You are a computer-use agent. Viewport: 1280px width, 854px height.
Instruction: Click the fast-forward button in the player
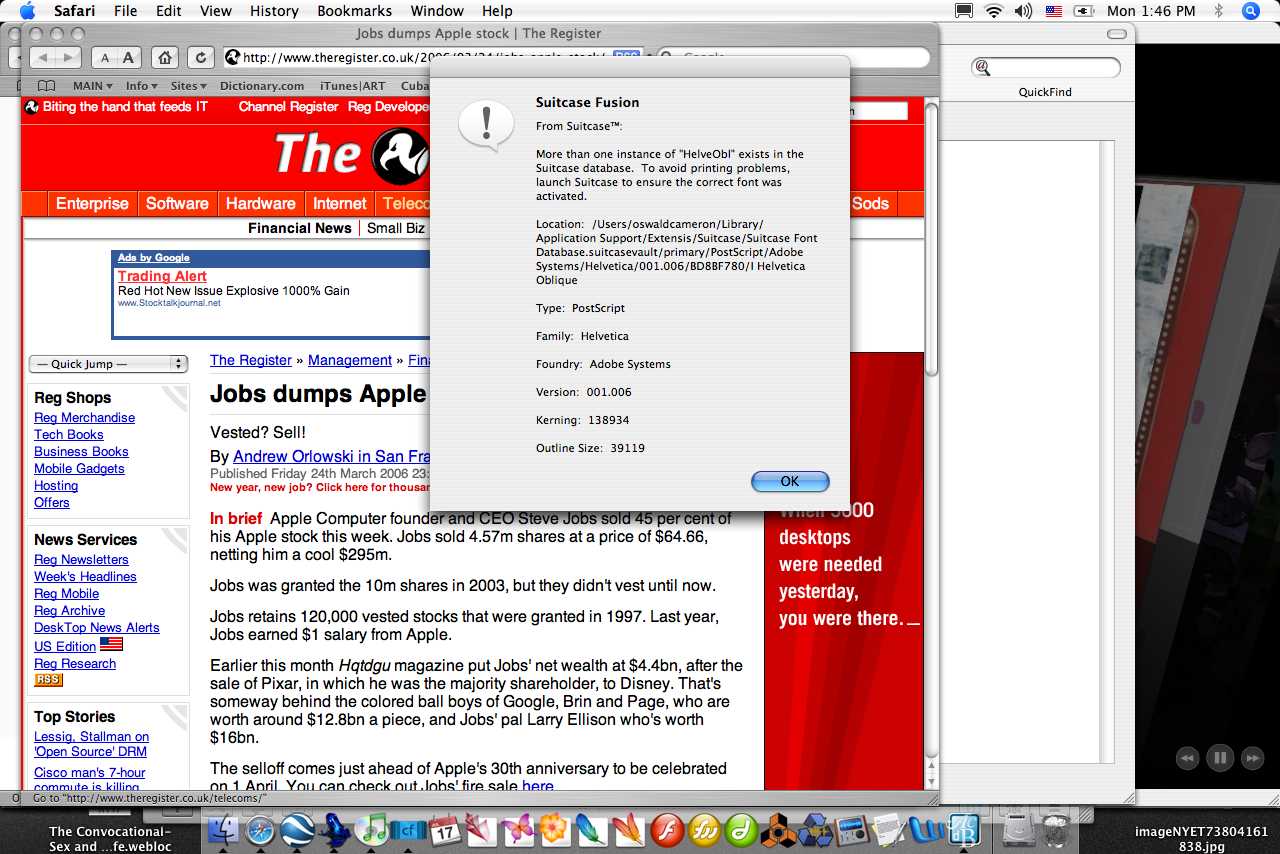pos(1252,758)
